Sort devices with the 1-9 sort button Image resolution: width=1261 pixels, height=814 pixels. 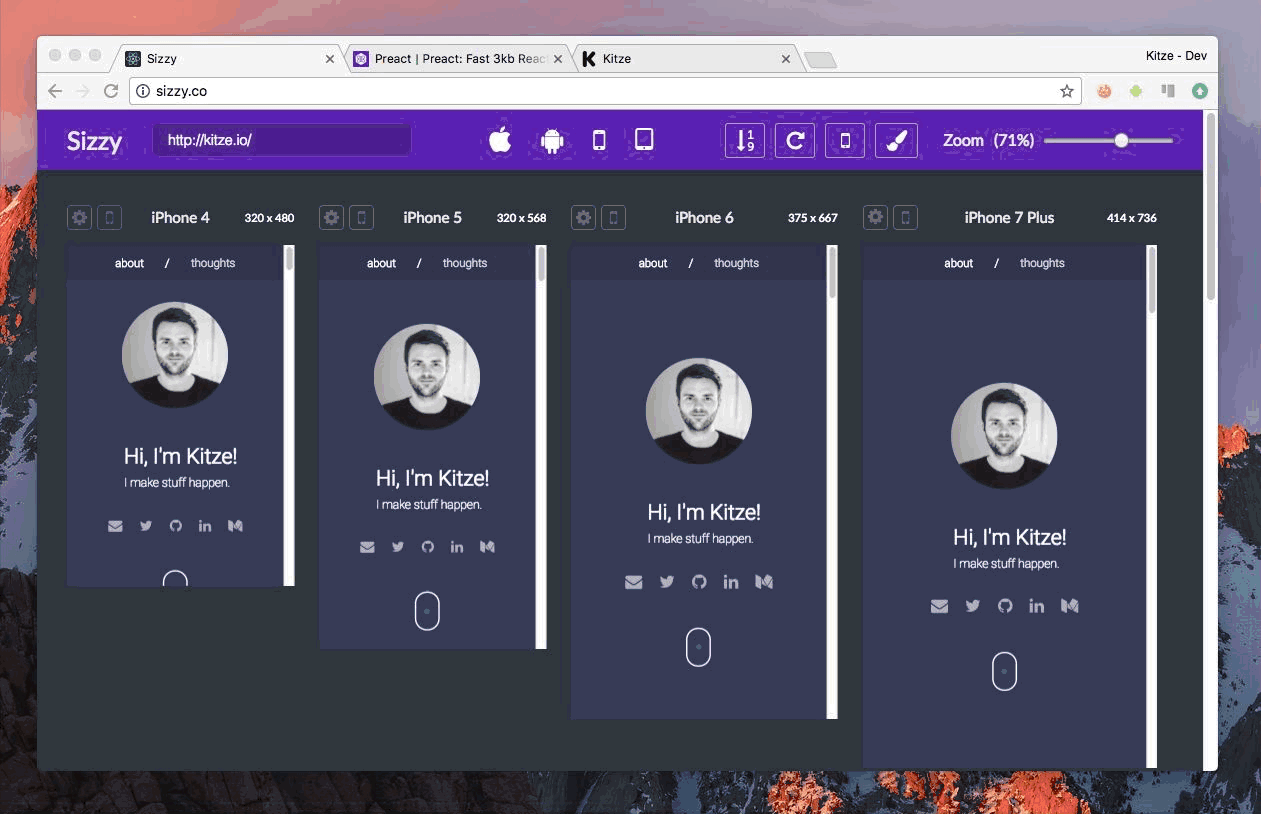pyautogui.click(x=744, y=140)
